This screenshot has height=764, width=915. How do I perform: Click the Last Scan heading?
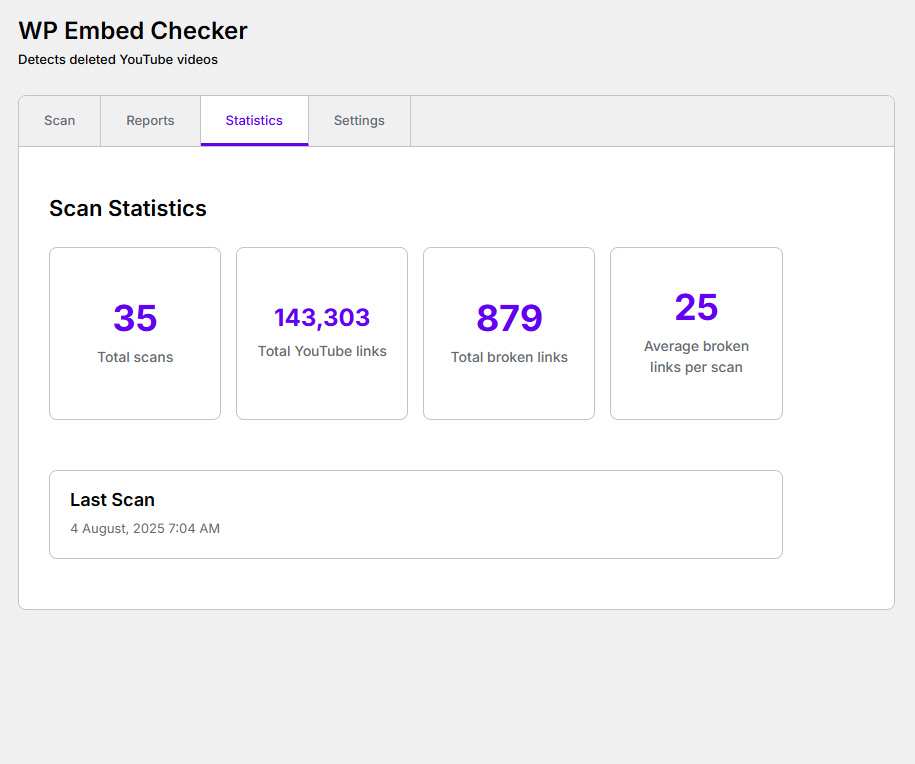point(113,500)
